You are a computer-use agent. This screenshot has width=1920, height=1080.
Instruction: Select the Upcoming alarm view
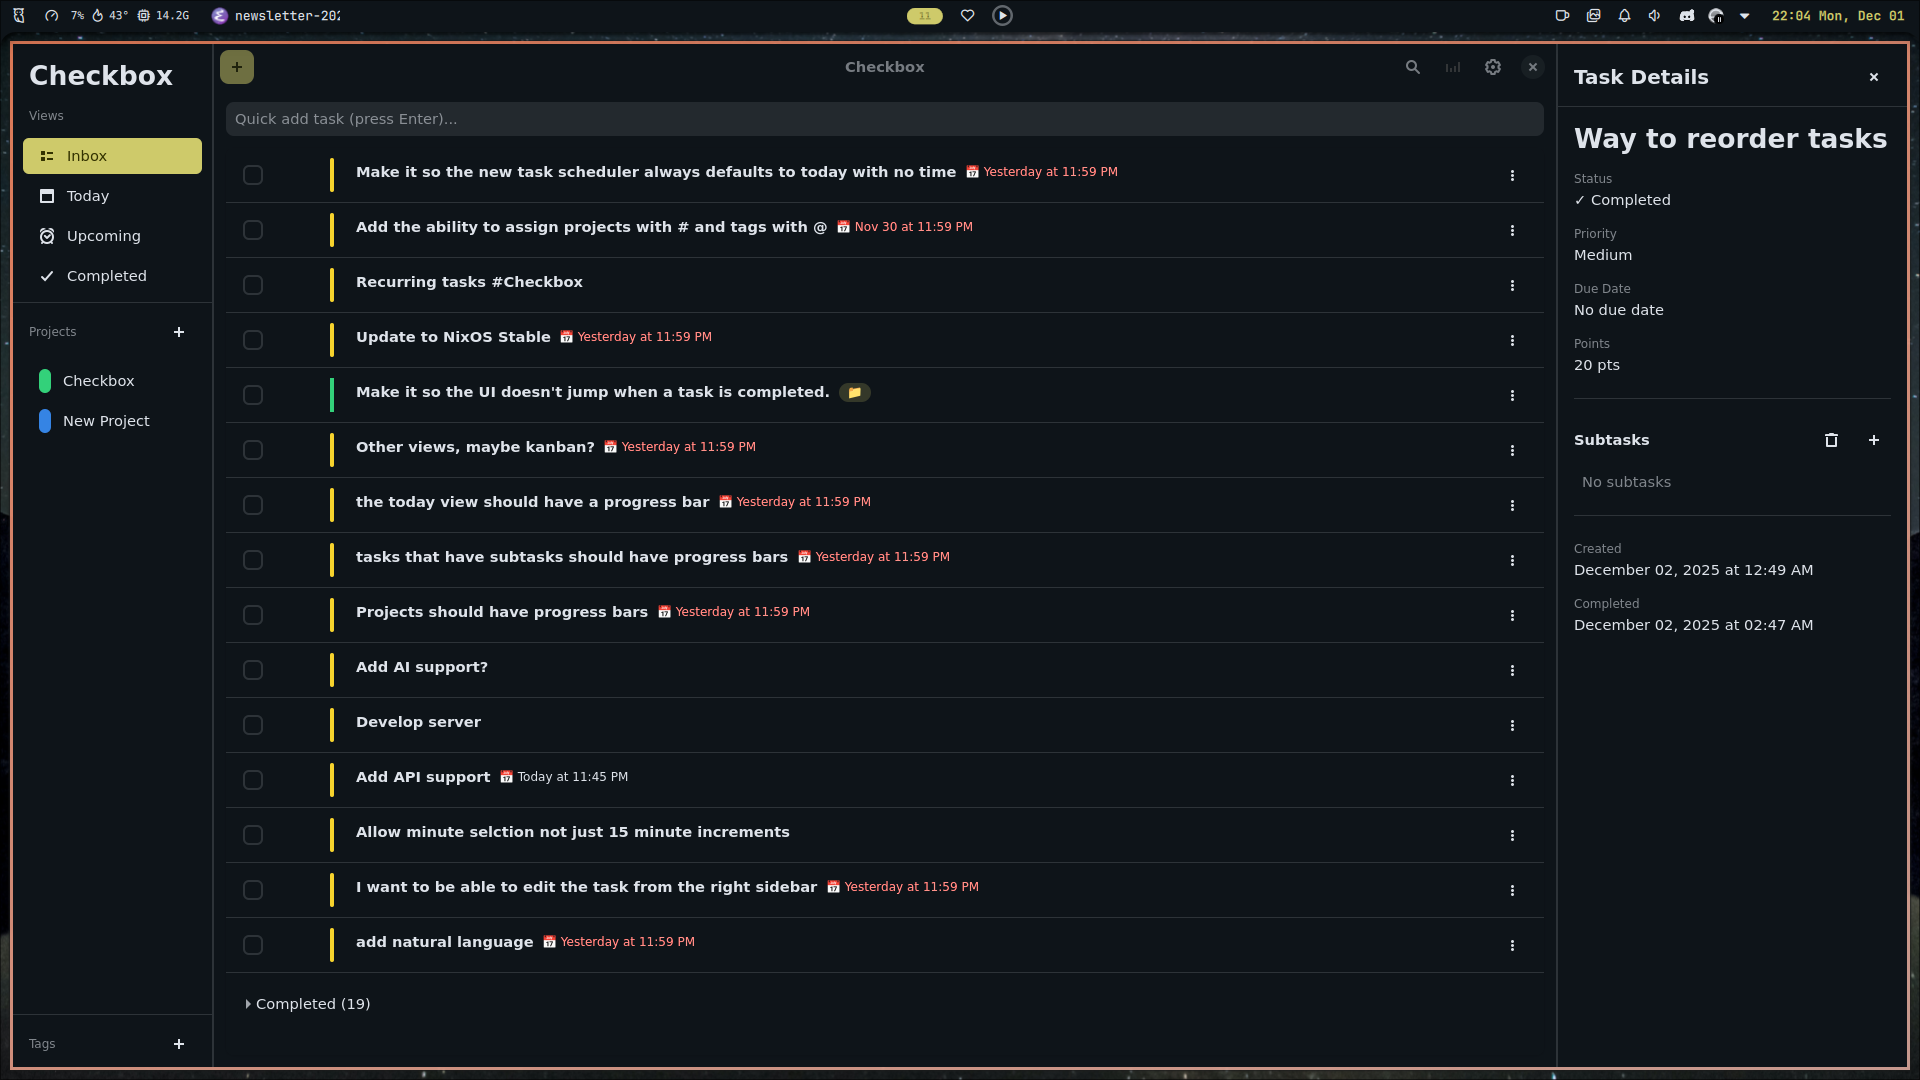(47, 236)
